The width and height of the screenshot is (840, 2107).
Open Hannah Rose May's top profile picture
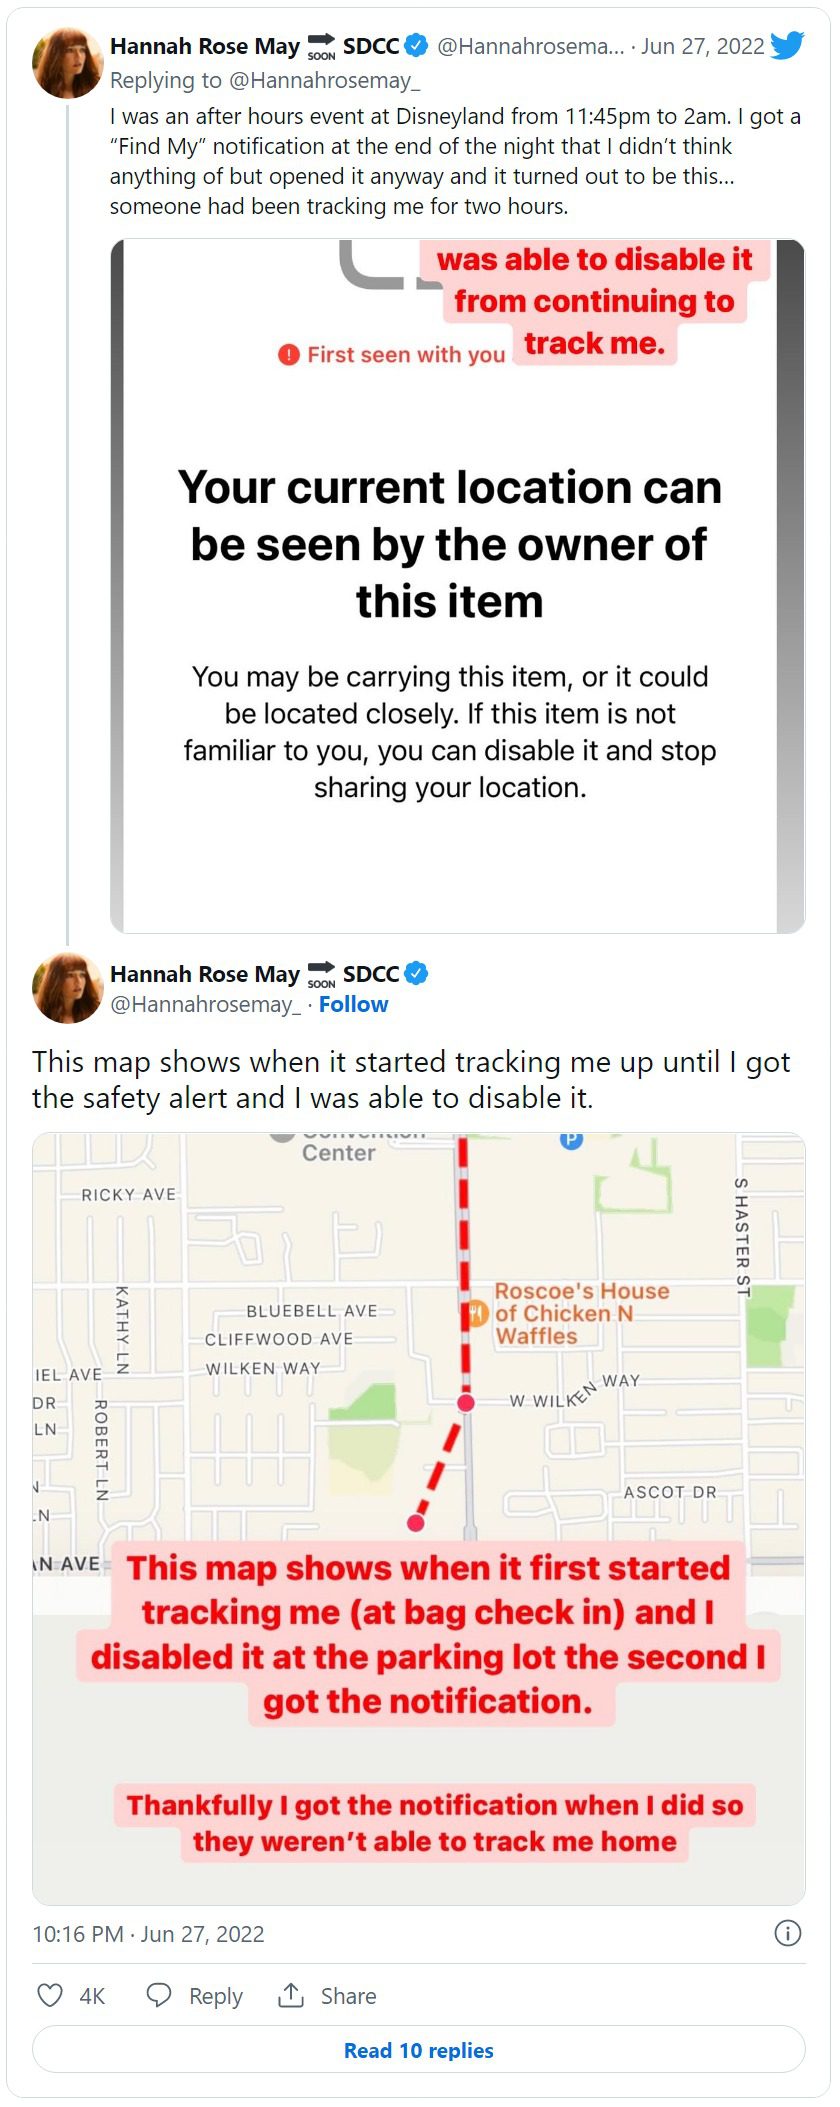pyautogui.click(x=68, y=63)
